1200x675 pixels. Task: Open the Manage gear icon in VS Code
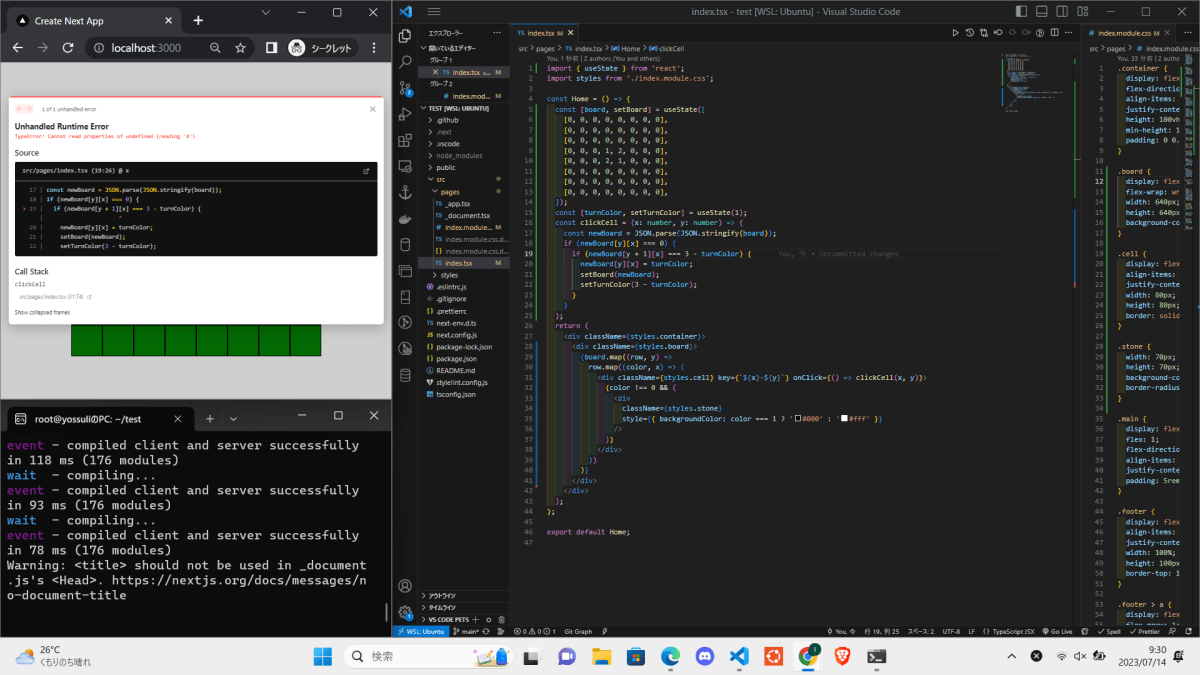[x=405, y=612]
